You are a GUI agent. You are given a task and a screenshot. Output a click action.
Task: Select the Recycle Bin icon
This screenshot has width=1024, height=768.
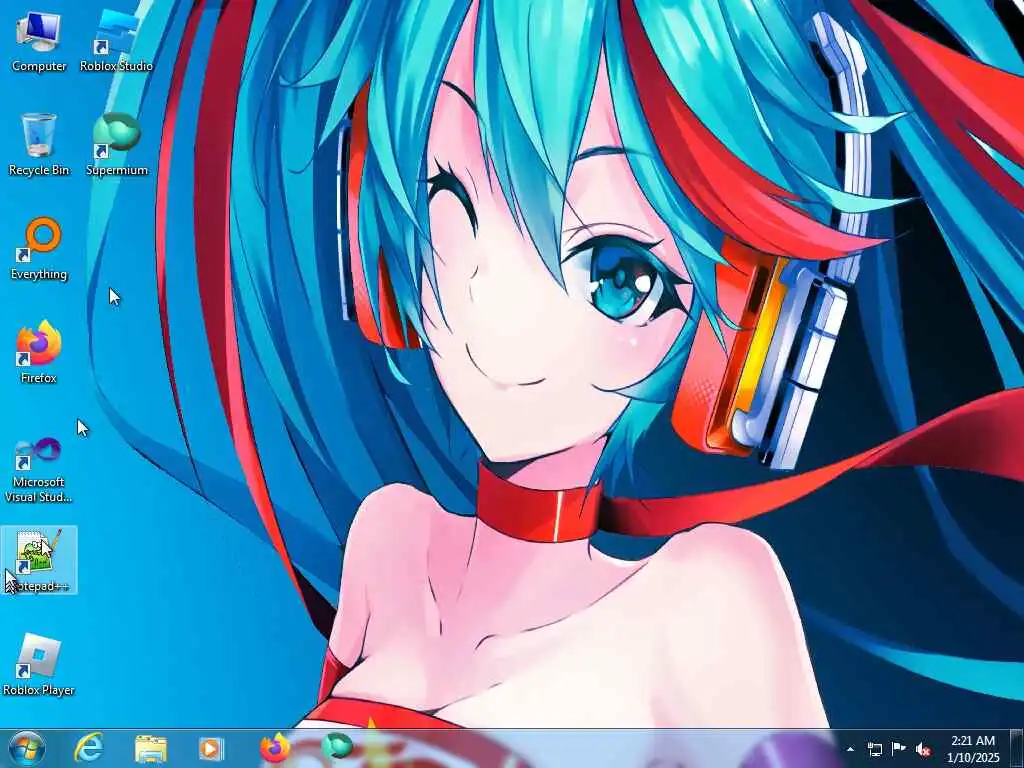click(x=39, y=144)
